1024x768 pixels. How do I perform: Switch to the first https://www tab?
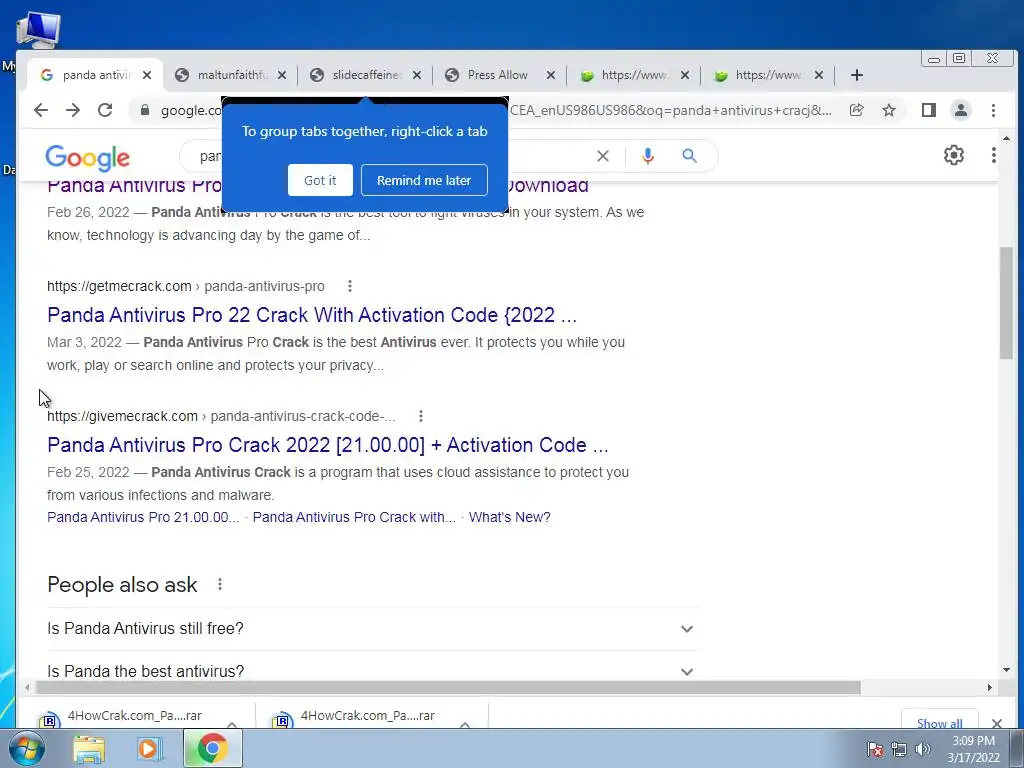point(632,75)
